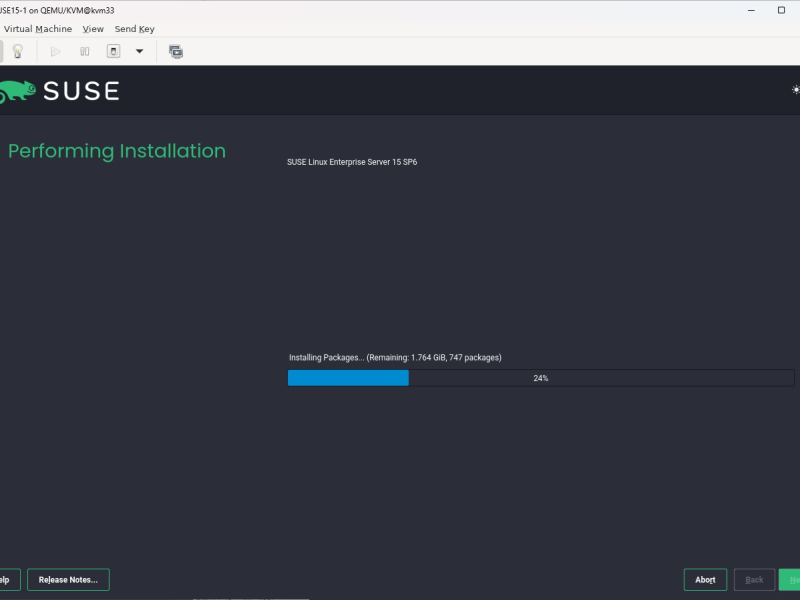This screenshot has width=800, height=600.
Task: Click the installation progress bar at 24%
Action: (541, 378)
